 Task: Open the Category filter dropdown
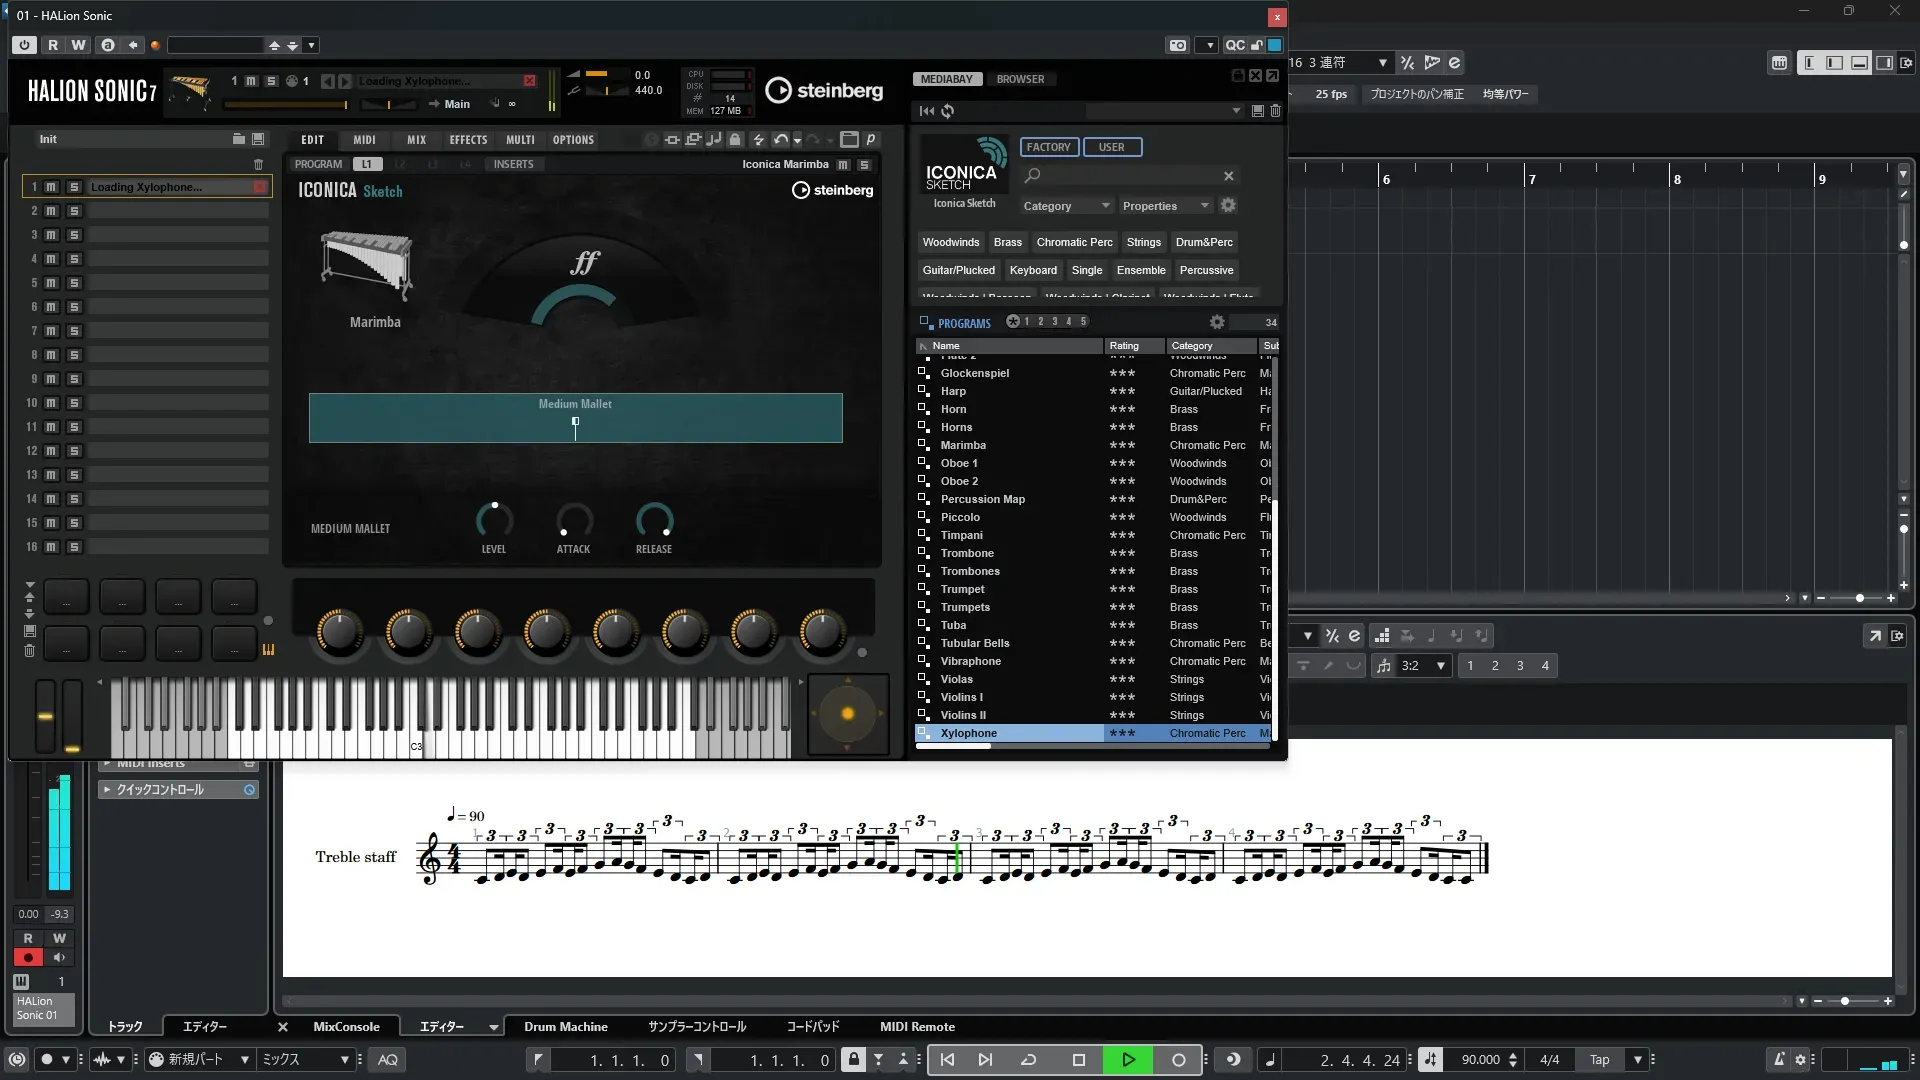pos(1065,206)
